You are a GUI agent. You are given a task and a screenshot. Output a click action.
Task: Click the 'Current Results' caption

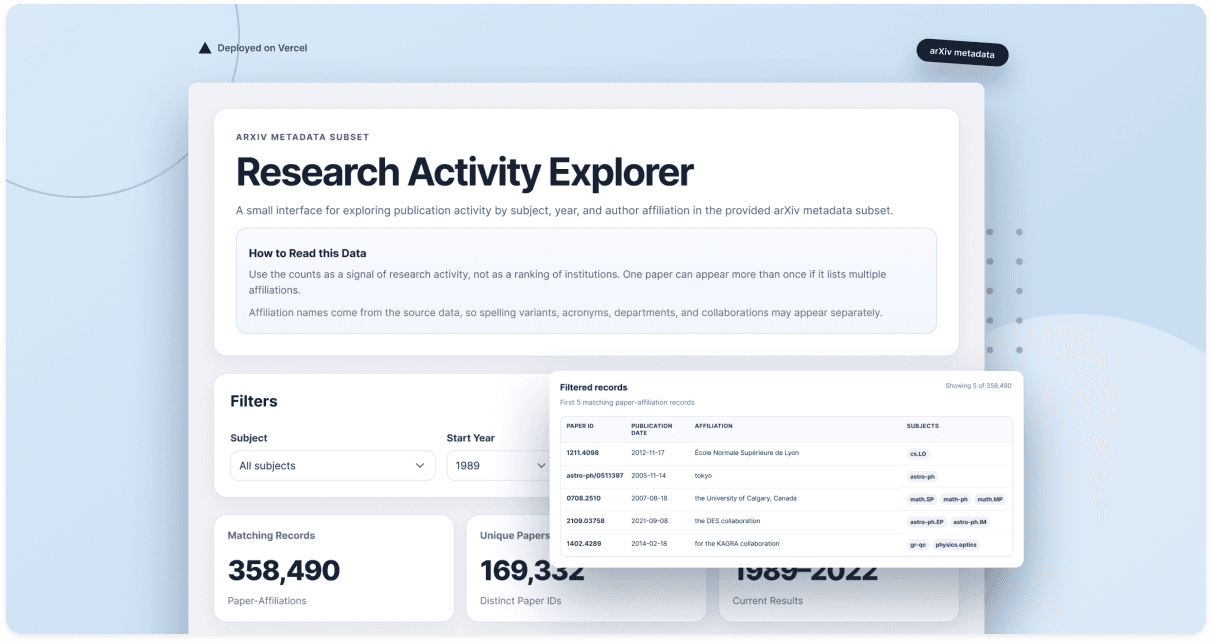click(x=767, y=601)
